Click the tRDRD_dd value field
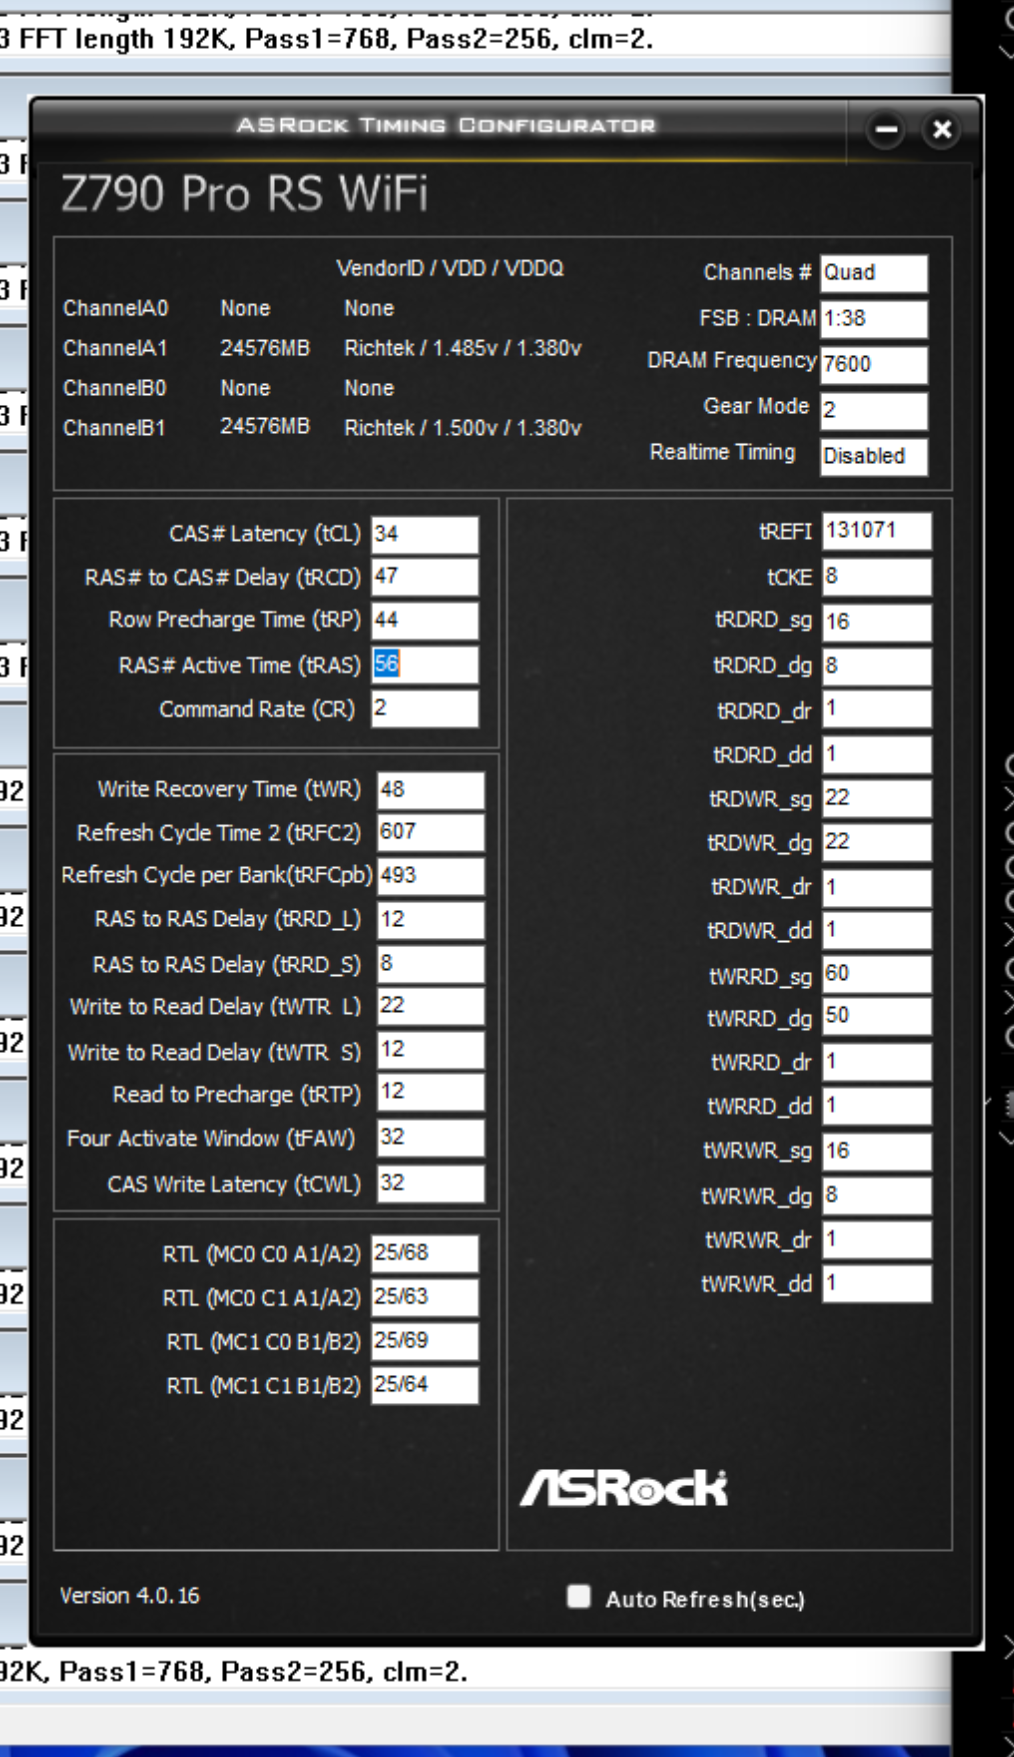The height and width of the screenshot is (1757, 1014). [x=877, y=754]
